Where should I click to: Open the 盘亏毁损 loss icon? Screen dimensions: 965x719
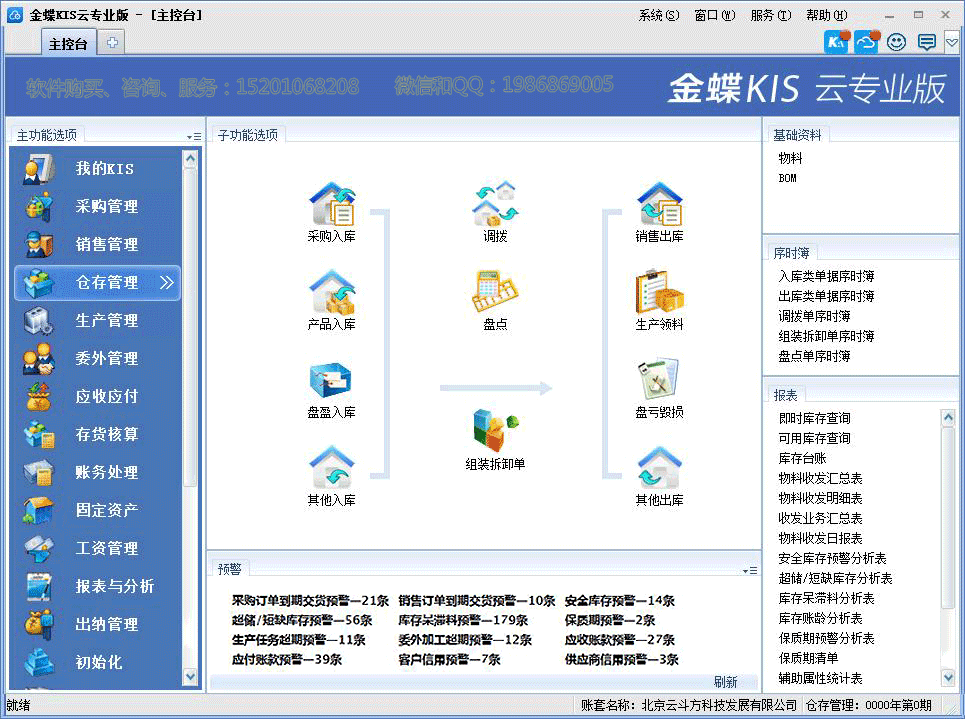pyautogui.click(x=659, y=380)
